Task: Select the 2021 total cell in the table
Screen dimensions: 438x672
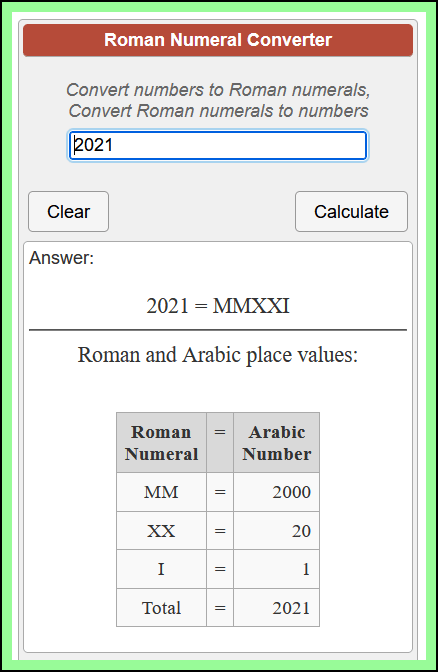Action: click(276, 608)
